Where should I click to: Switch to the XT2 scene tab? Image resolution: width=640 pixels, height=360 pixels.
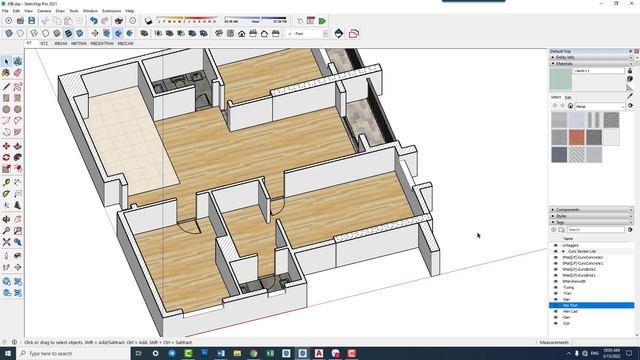coord(44,43)
